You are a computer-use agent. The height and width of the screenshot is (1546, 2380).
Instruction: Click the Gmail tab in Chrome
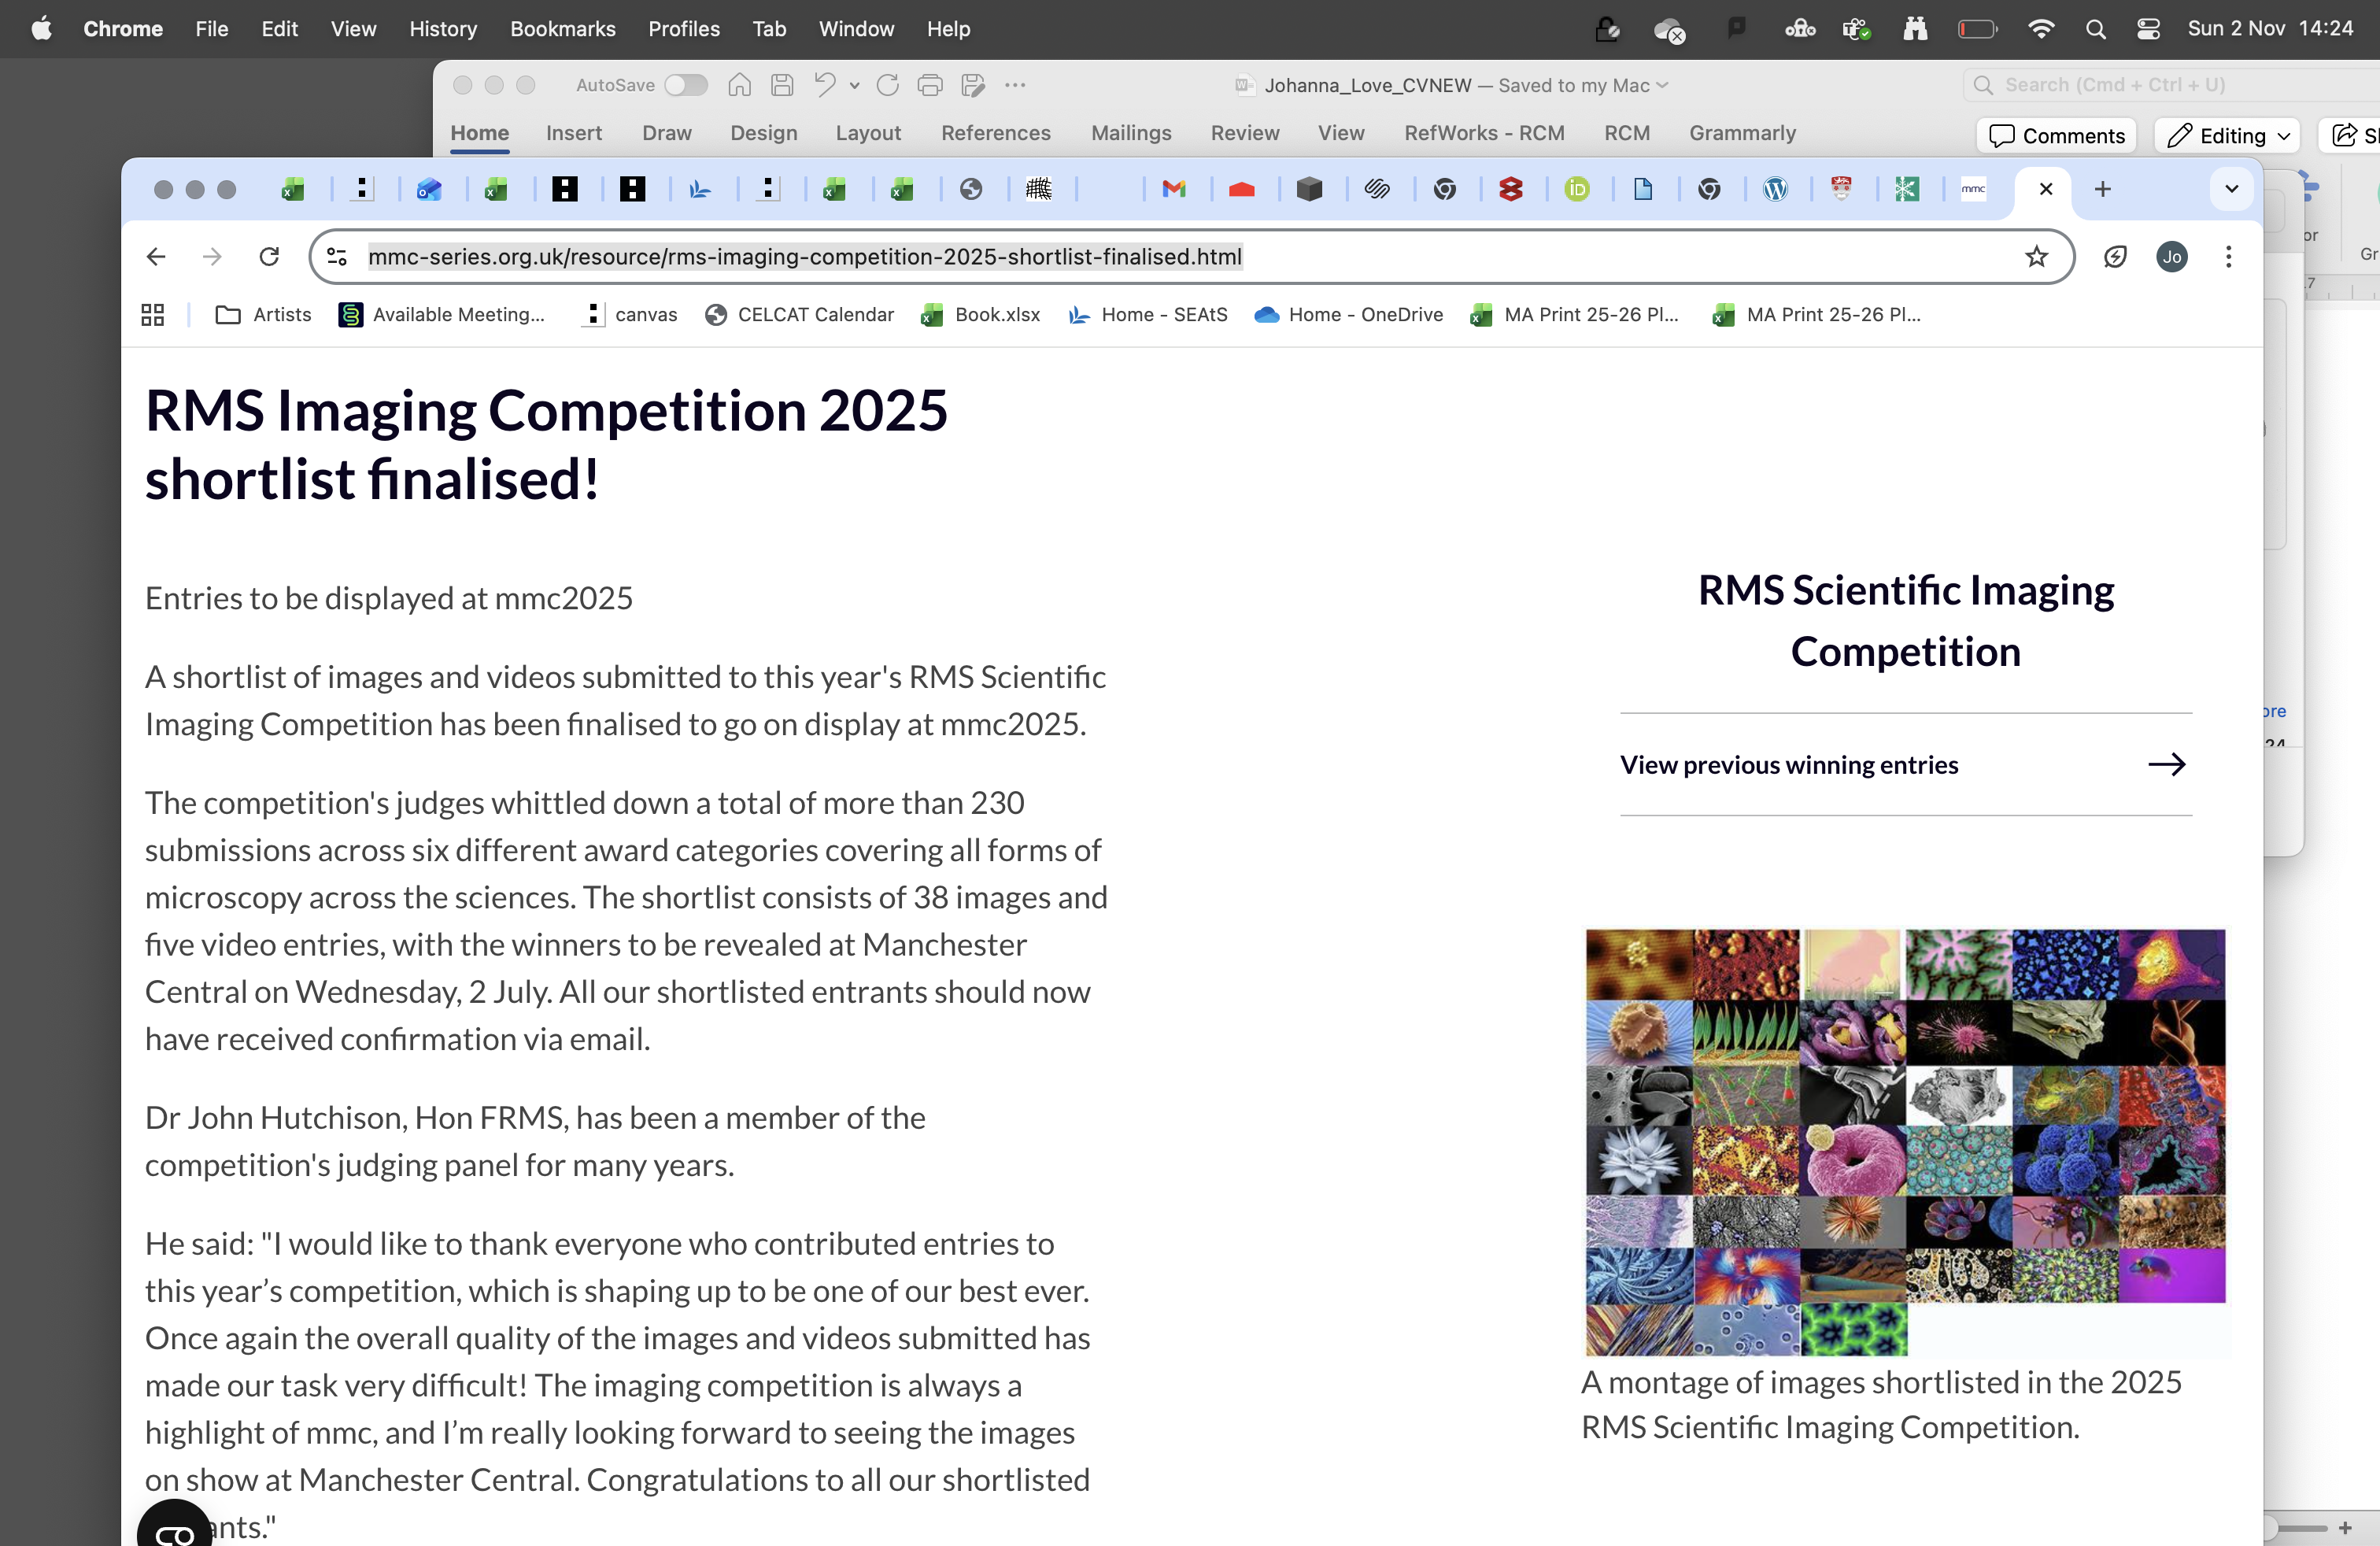click(x=1174, y=189)
